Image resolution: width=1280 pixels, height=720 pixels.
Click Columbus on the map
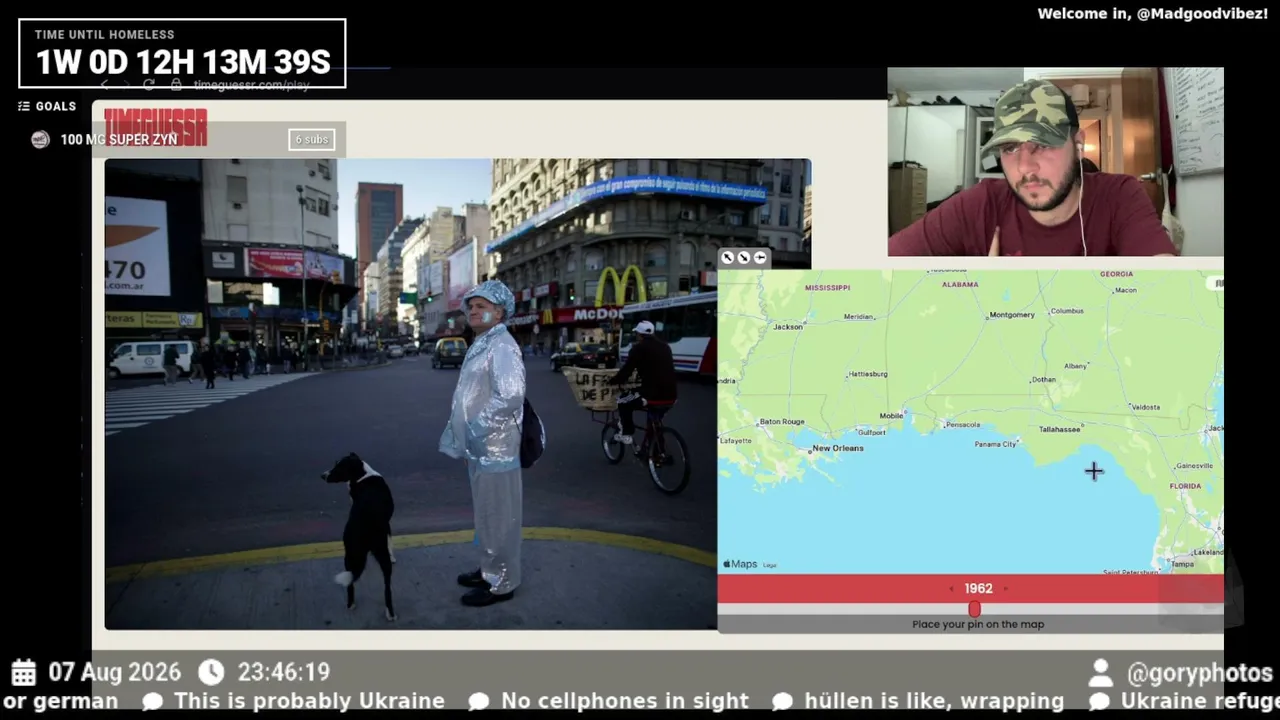tap(1066, 311)
